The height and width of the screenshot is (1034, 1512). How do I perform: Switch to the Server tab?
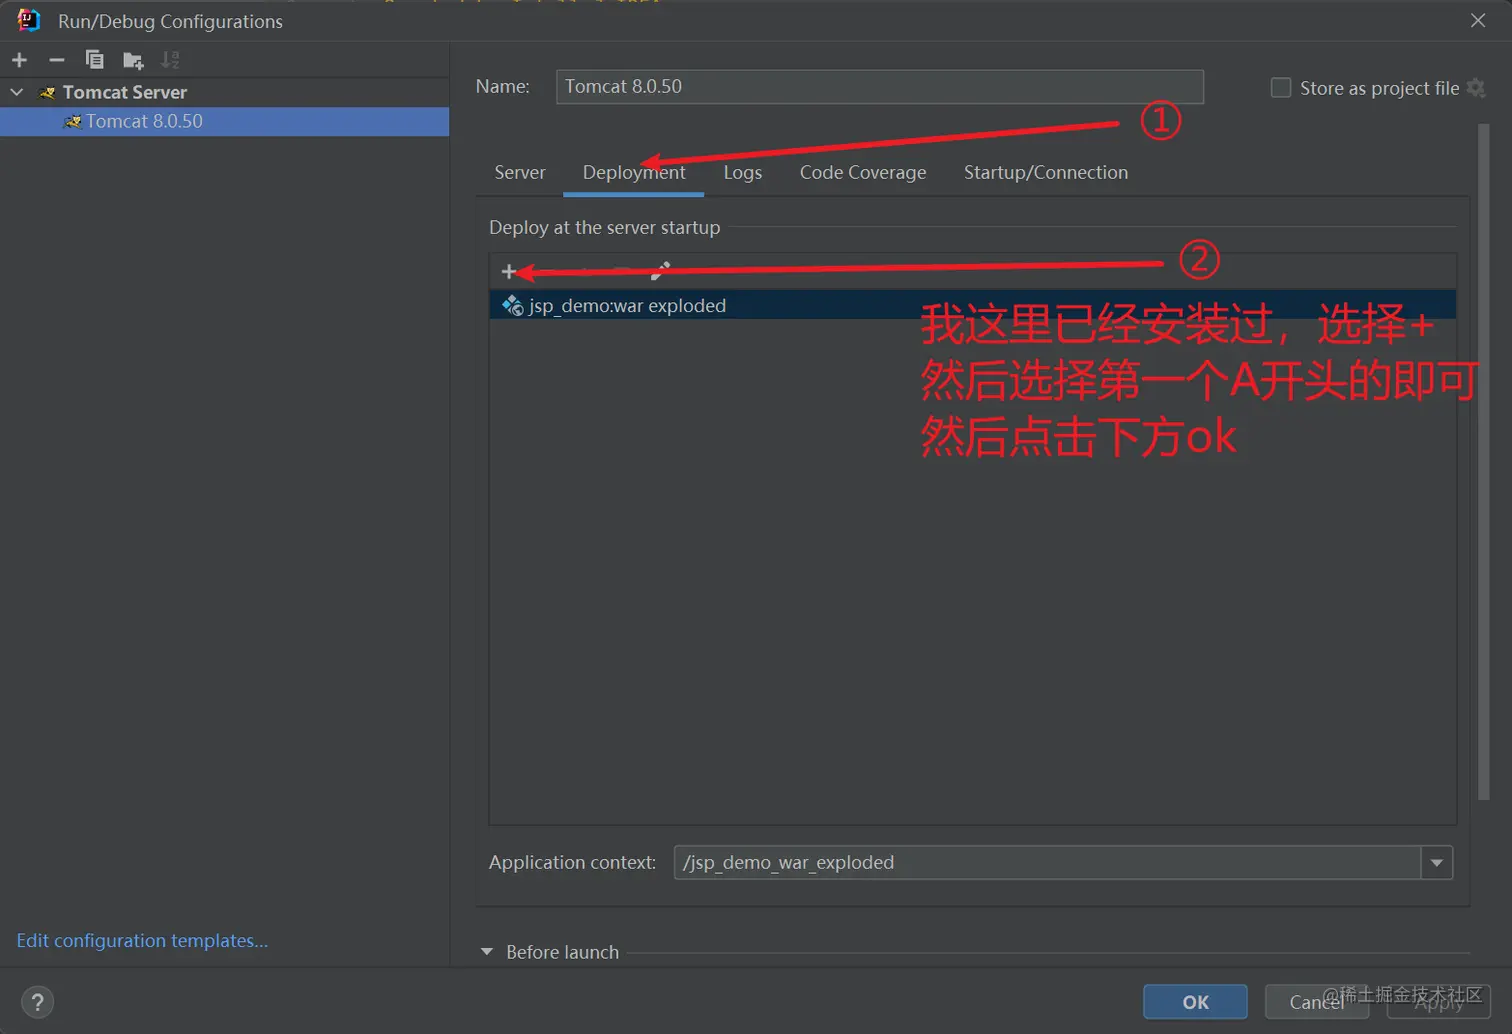pos(520,172)
